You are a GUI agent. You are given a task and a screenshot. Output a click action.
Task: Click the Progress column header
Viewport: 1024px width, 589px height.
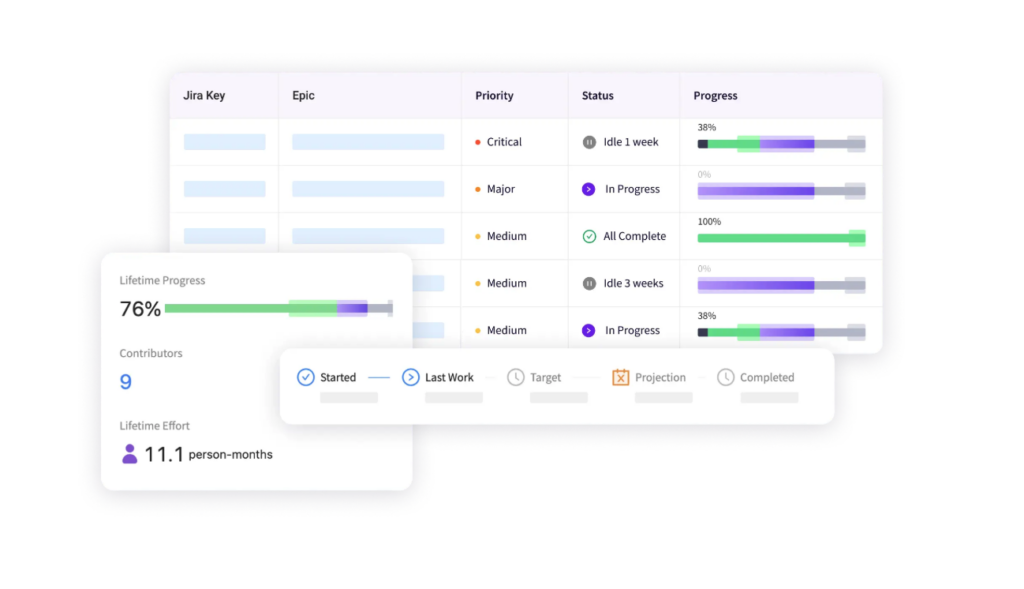pyautogui.click(x=715, y=96)
